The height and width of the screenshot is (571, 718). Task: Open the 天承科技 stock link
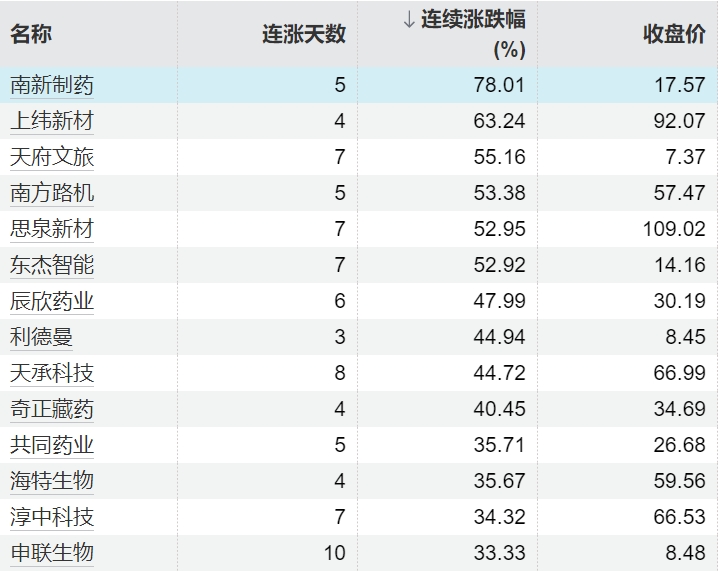(52, 373)
